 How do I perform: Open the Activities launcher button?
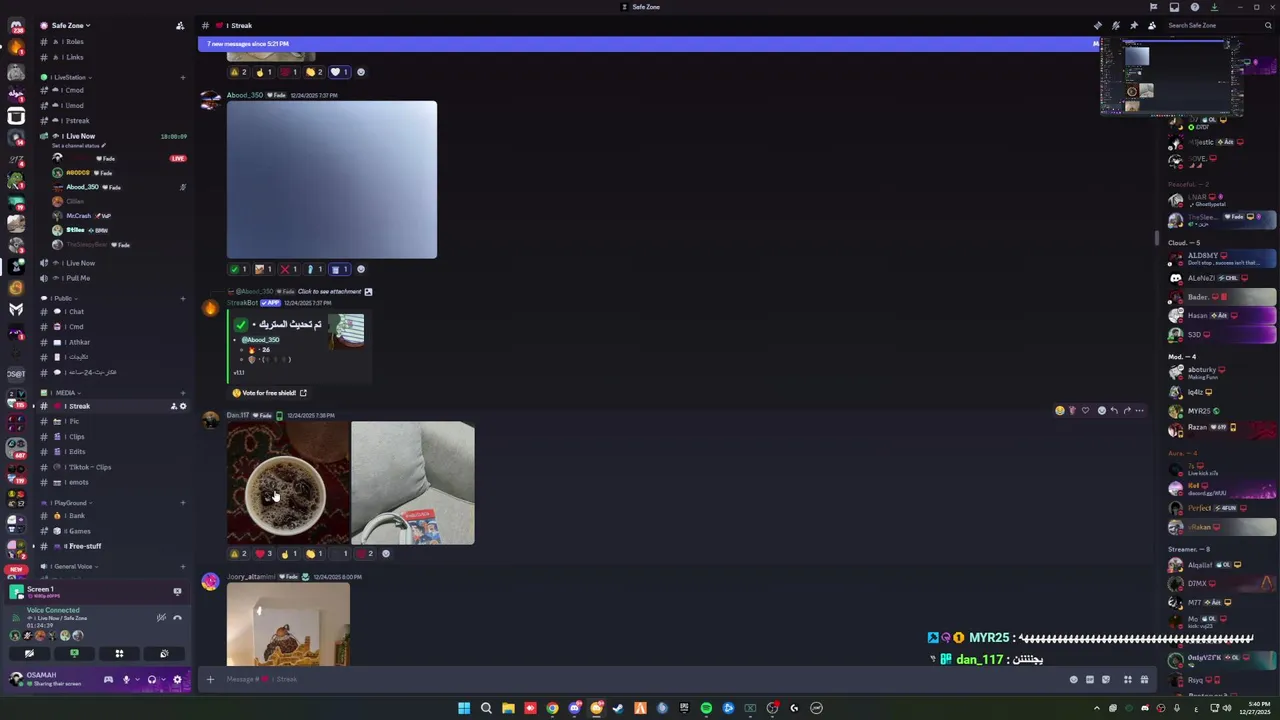(119, 653)
